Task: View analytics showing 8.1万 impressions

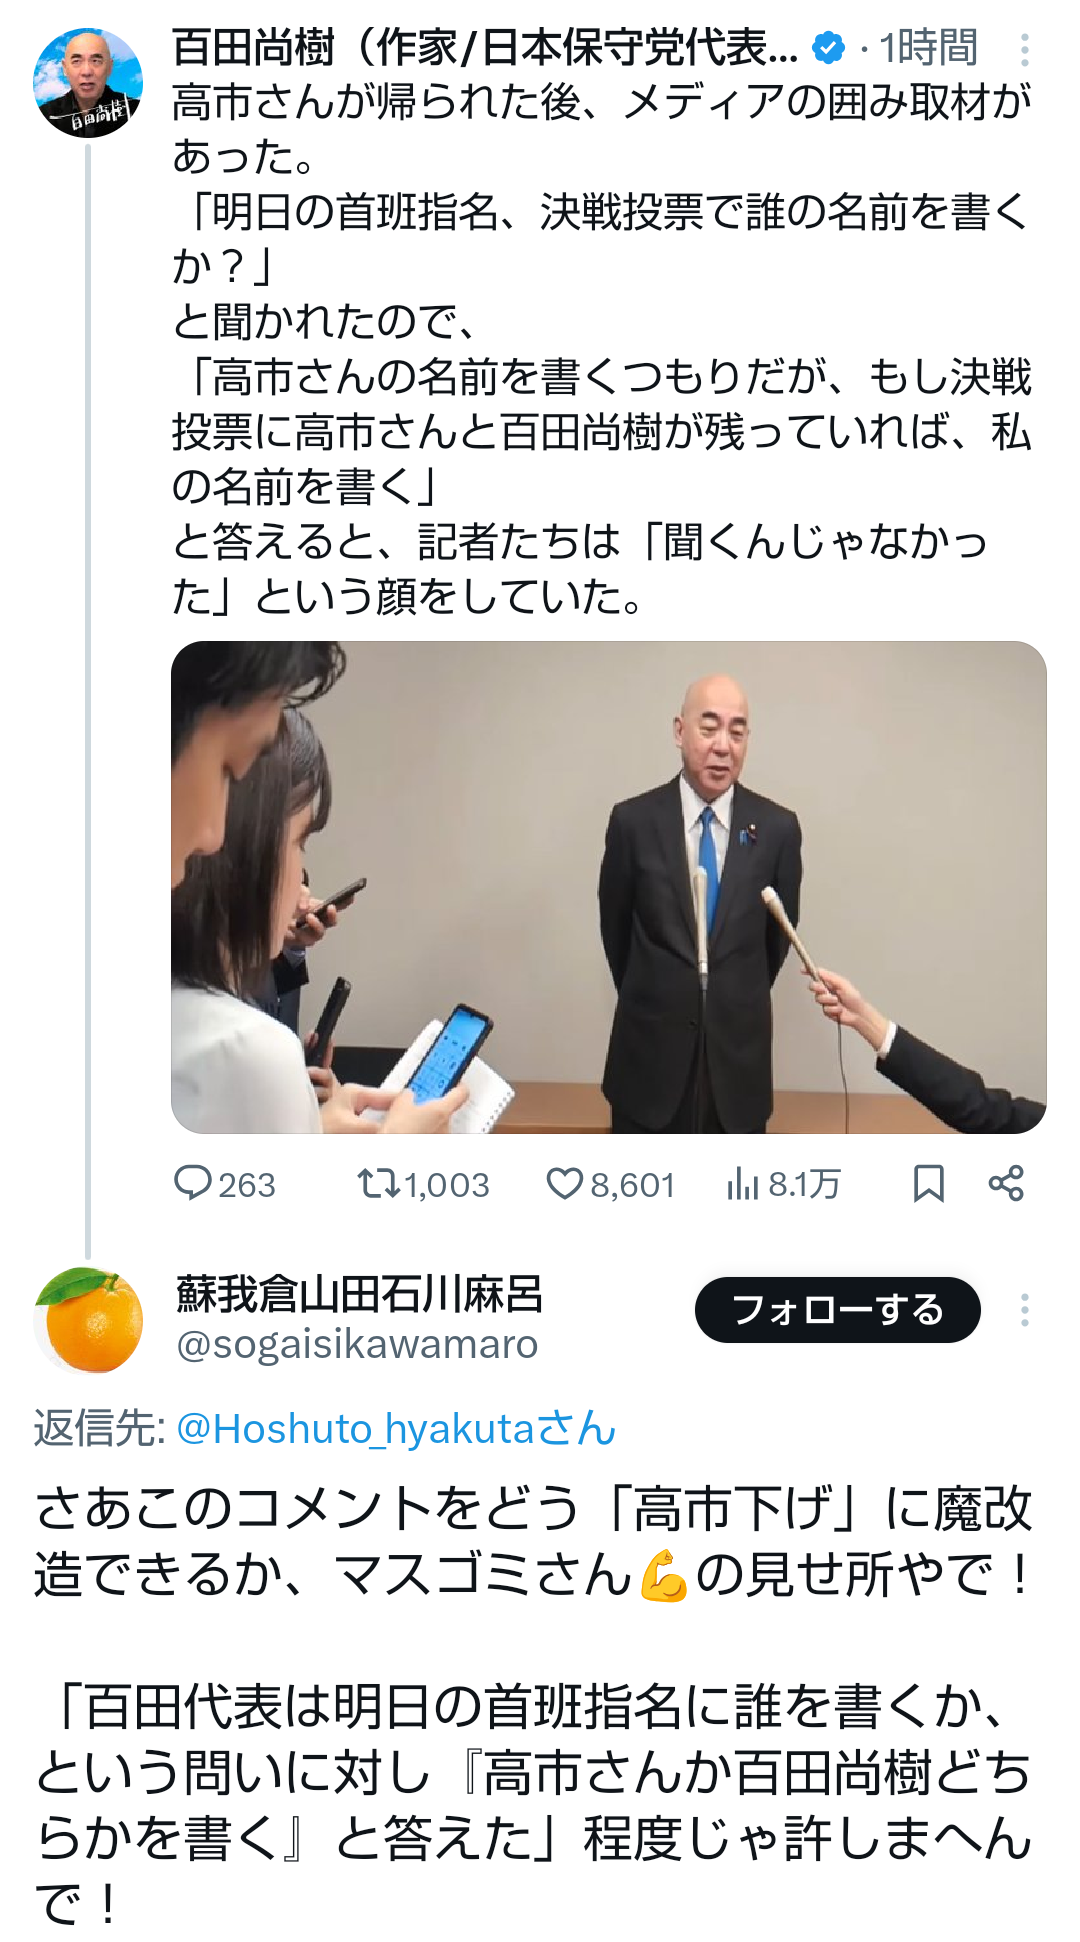Action: tap(783, 1184)
